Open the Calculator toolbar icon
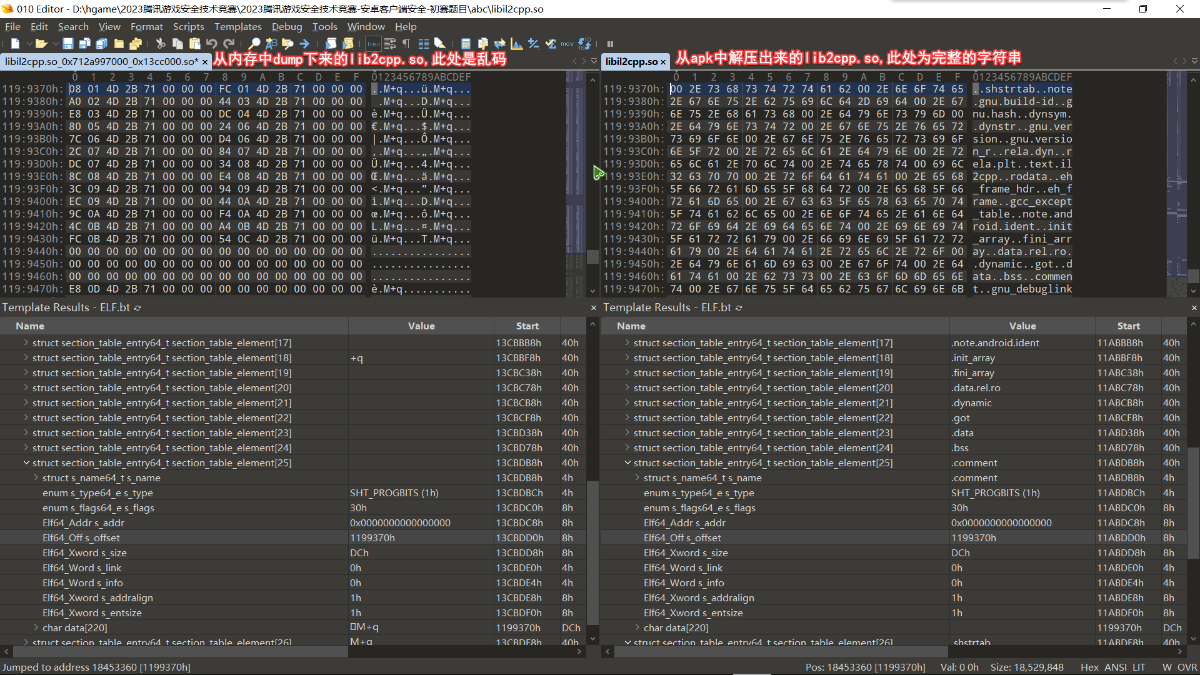Screen dimensions: 1200x675 pos(465,44)
